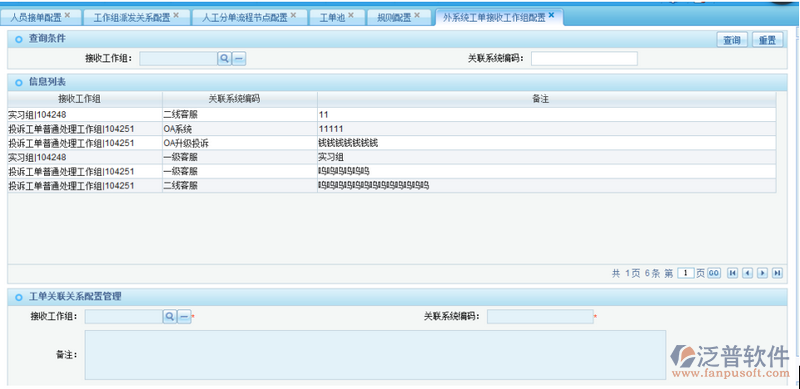The width and height of the screenshot is (800, 389).
Task: Open lookup icon in 工单关联关系配置管理 form
Action: click(x=169, y=317)
